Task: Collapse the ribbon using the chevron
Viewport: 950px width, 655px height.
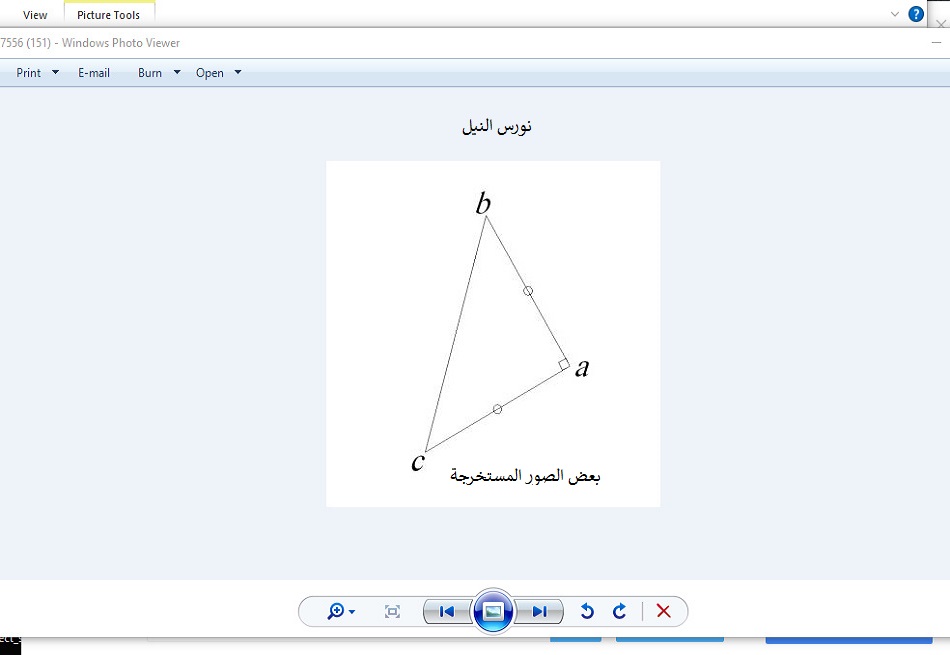Action: (894, 14)
